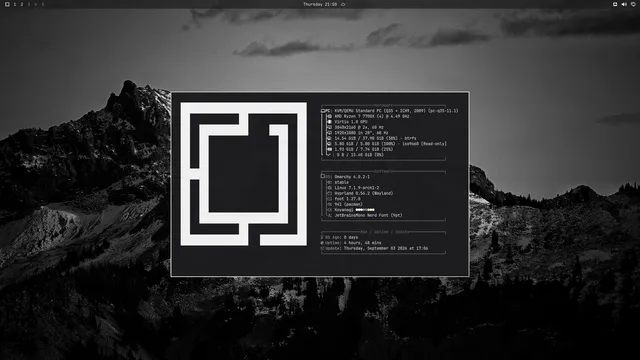Viewport: 640px width, 360px height.
Task: Click the display icon beside 3840x2160
Action: pos(329,127)
